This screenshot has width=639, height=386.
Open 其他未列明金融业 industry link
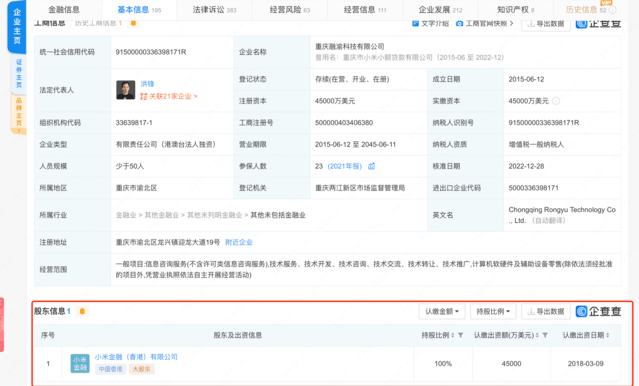pyautogui.click(x=214, y=215)
